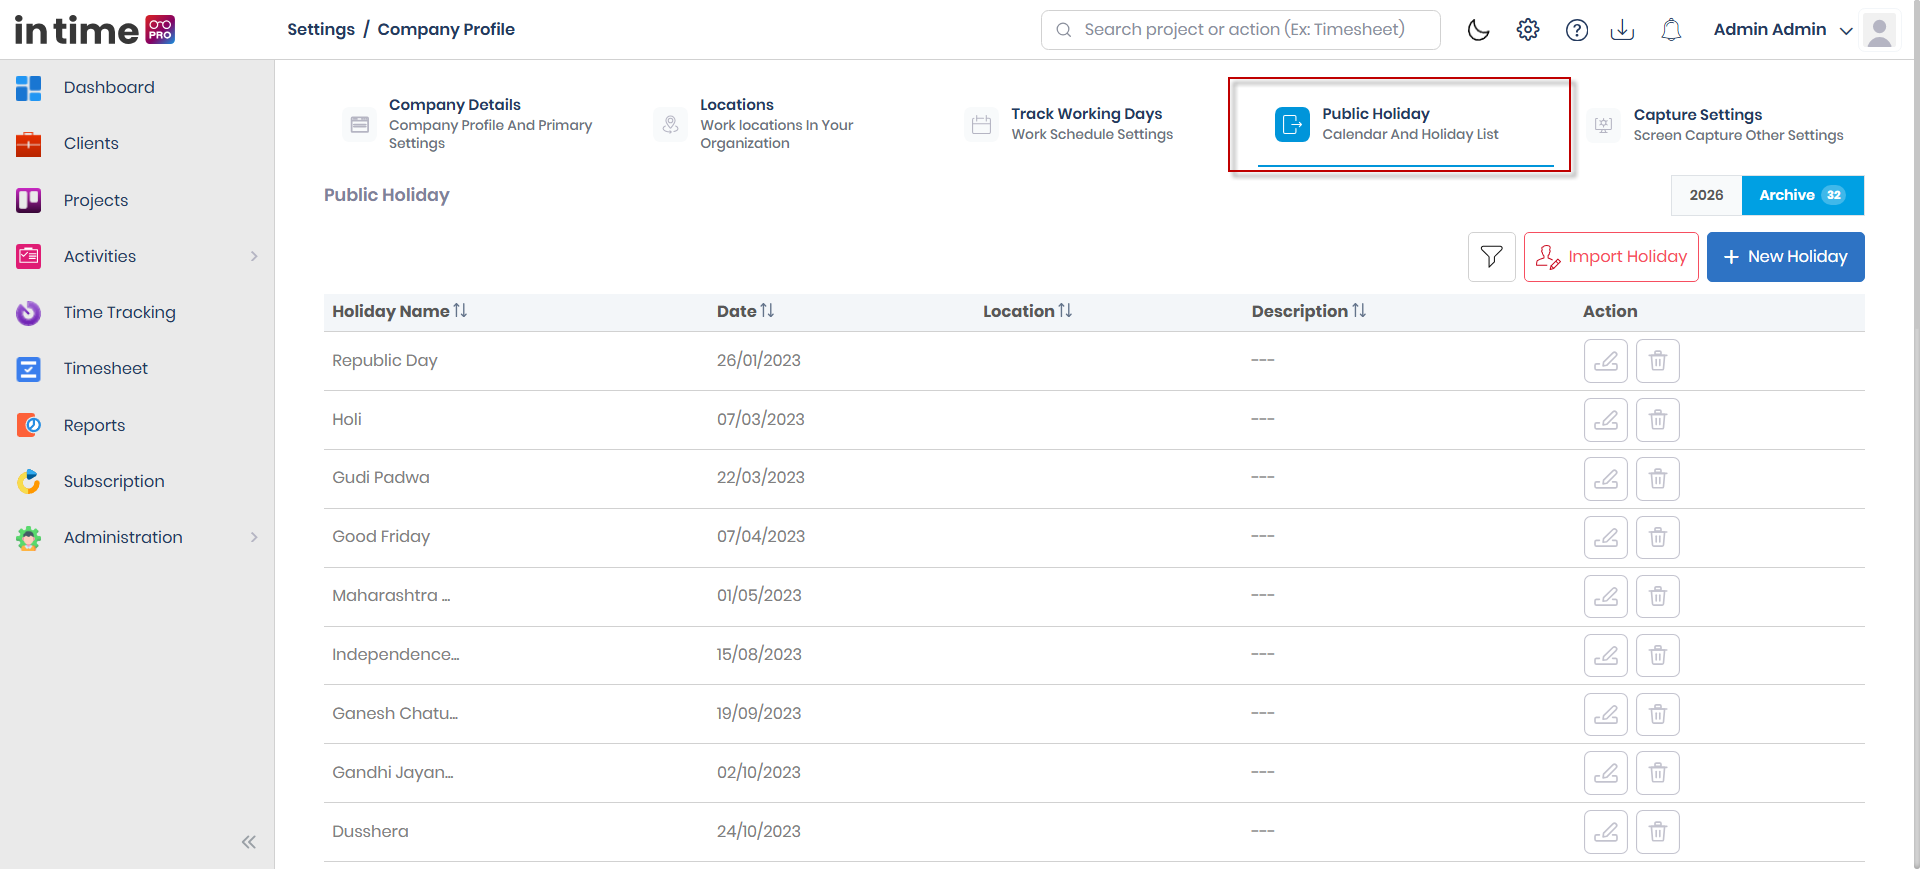Image resolution: width=1920 pixels, height=869 pixels.
Task: Open Capture Settings tab
Action: (1717, 125)
